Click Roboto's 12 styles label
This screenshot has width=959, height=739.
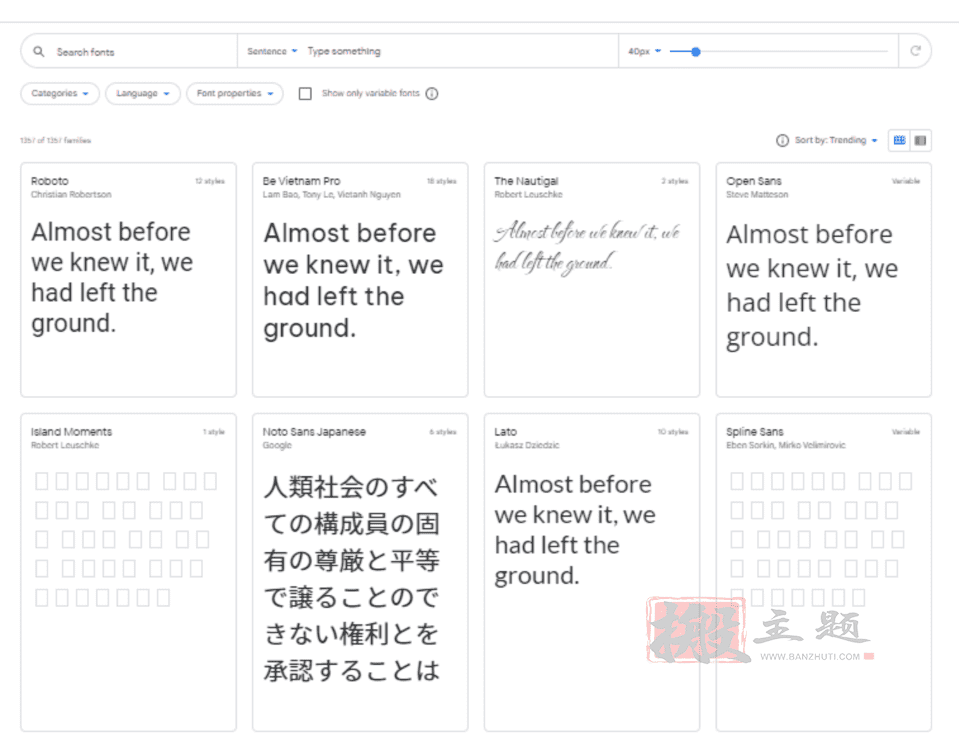click(210, 181)
